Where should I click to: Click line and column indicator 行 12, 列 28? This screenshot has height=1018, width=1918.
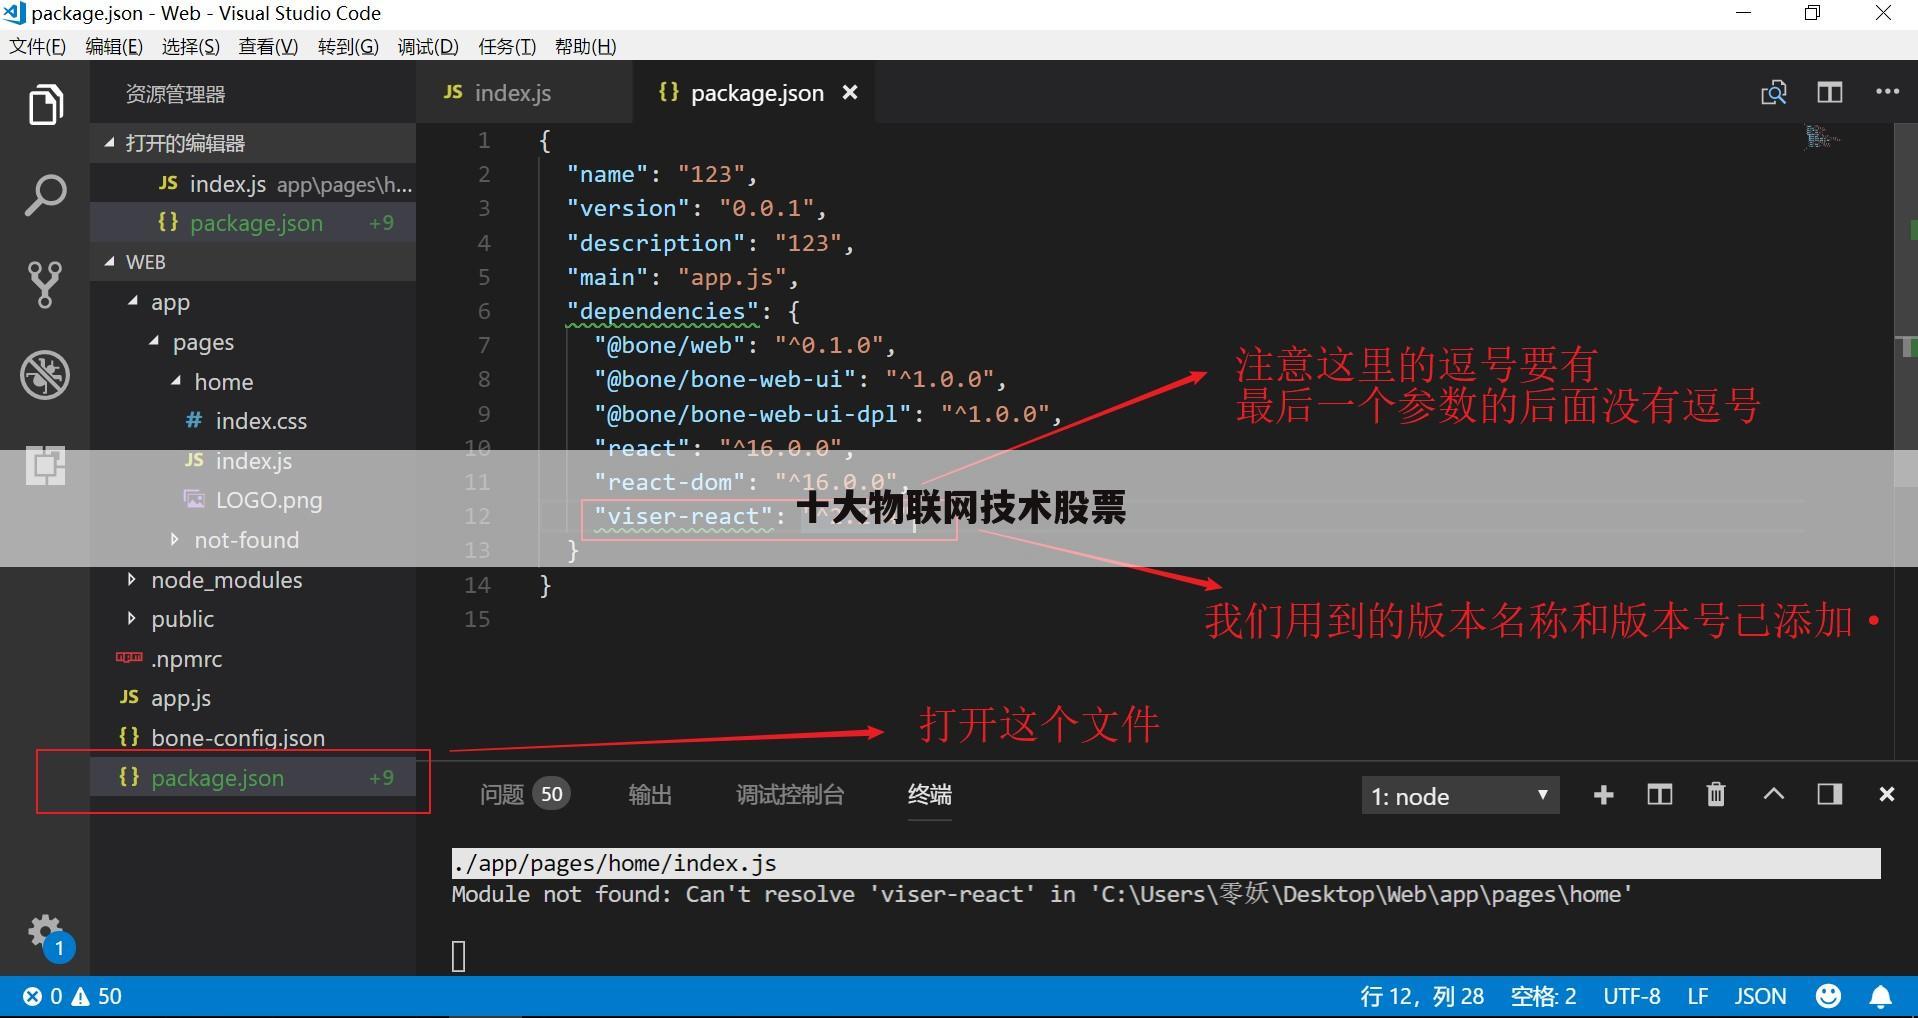[x=1422, y=997]
